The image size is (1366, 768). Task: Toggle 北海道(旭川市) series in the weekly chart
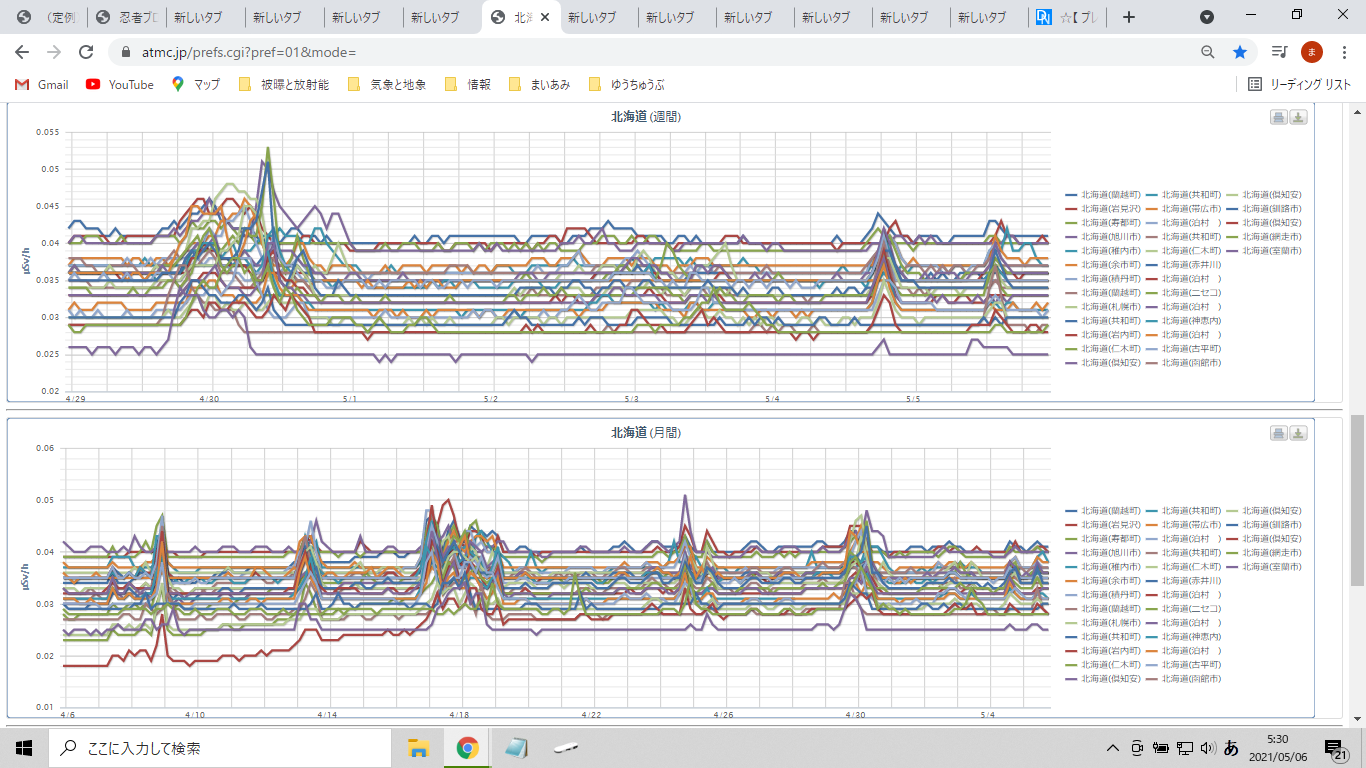pos(1103,236)
